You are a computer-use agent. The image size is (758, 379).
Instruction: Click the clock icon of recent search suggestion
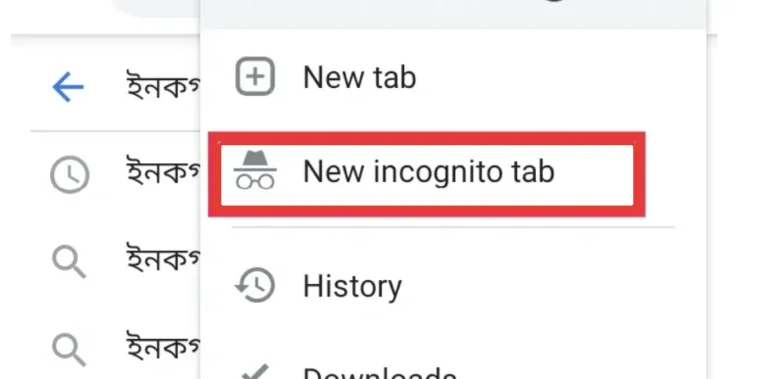tap(70, 174)
